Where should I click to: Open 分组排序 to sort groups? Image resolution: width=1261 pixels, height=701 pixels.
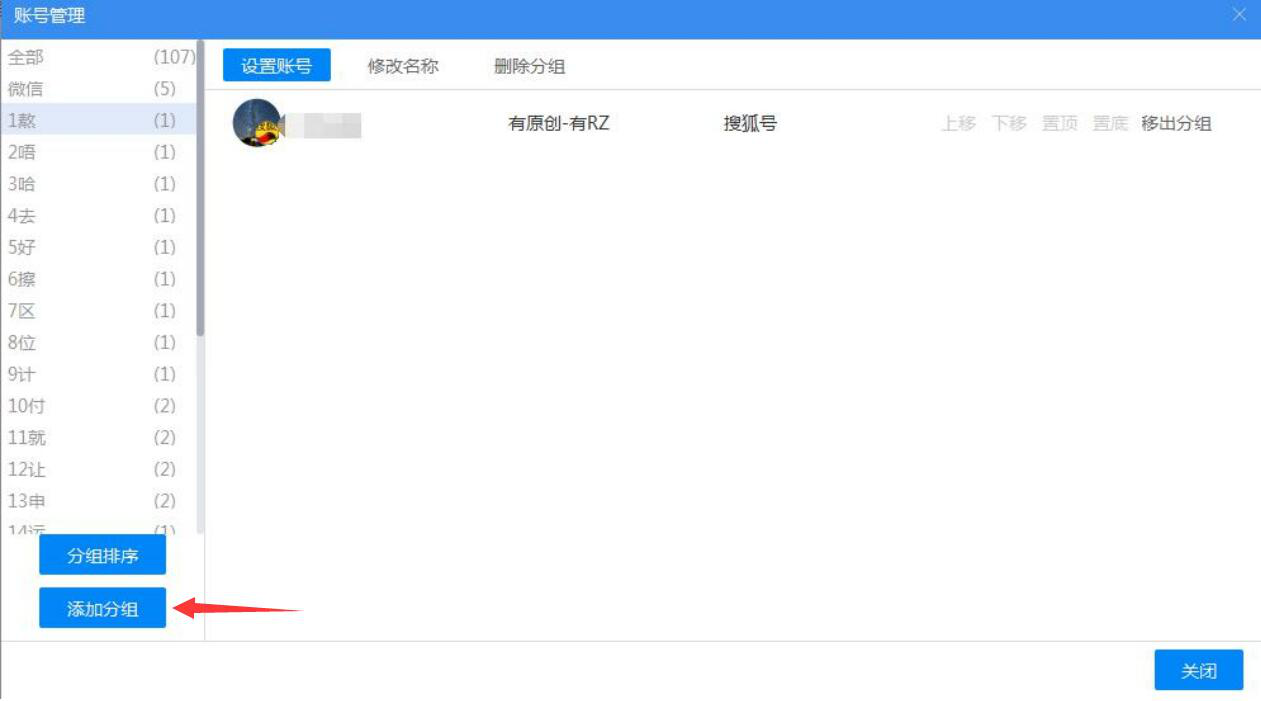pos(101,554)
